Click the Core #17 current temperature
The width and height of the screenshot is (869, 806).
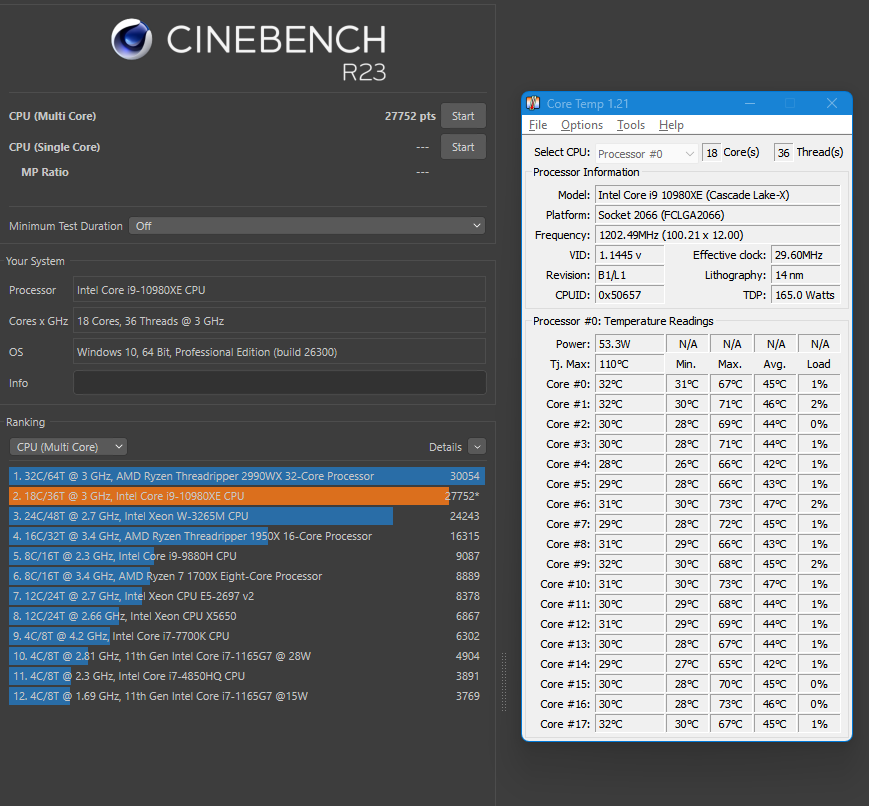(x=630, y=724)
